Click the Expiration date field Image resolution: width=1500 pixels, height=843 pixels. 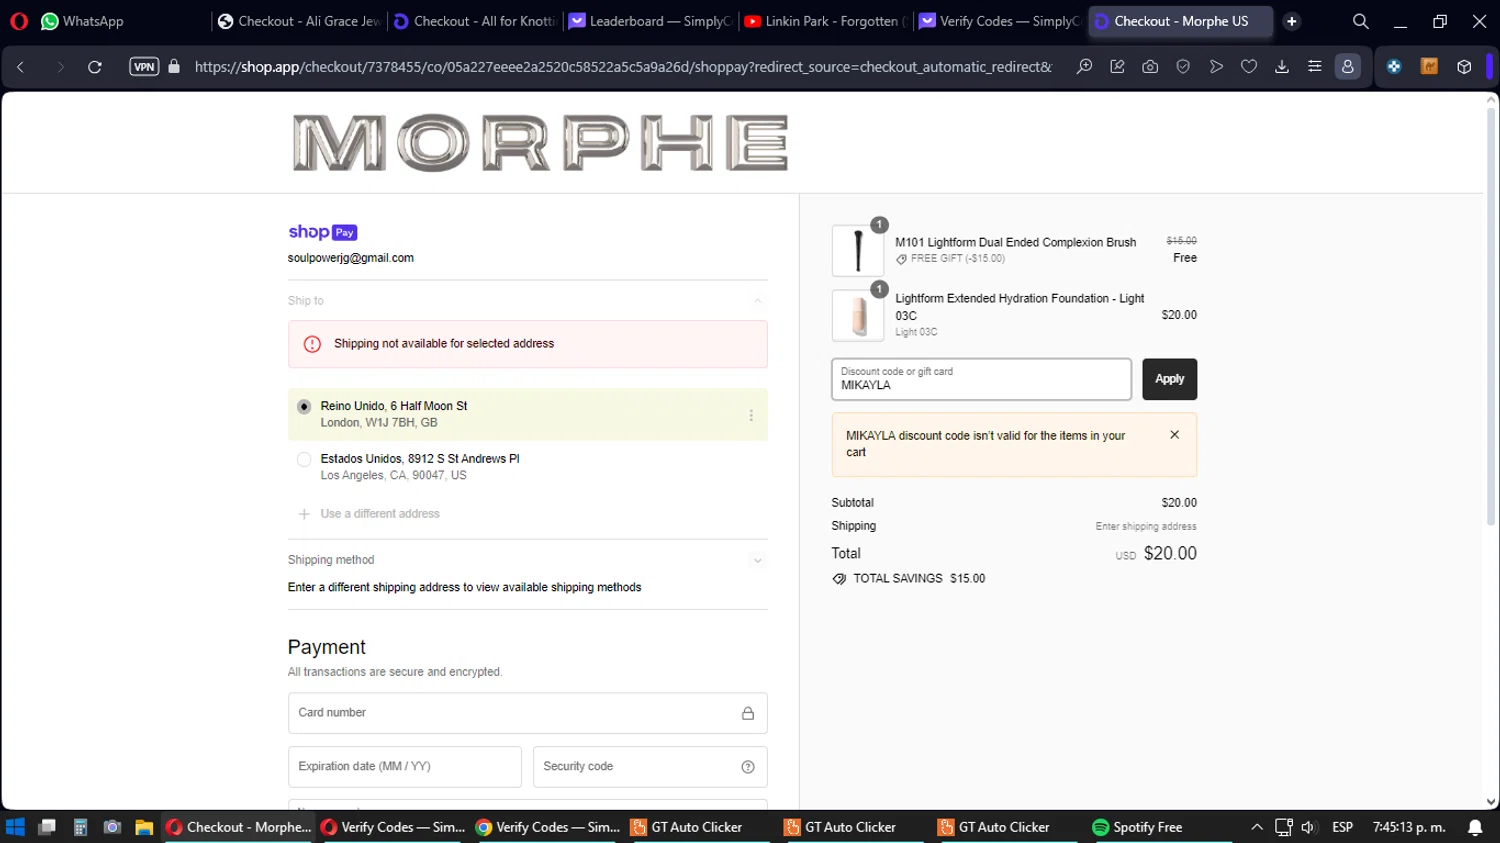[x=405, y=767]
